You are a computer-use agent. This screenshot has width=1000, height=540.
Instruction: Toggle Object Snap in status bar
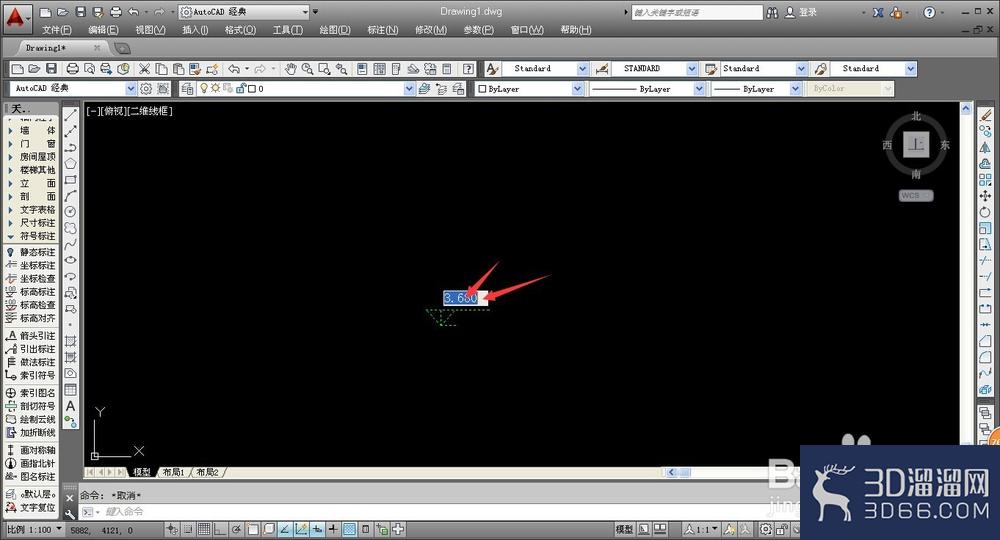point(253,529)
